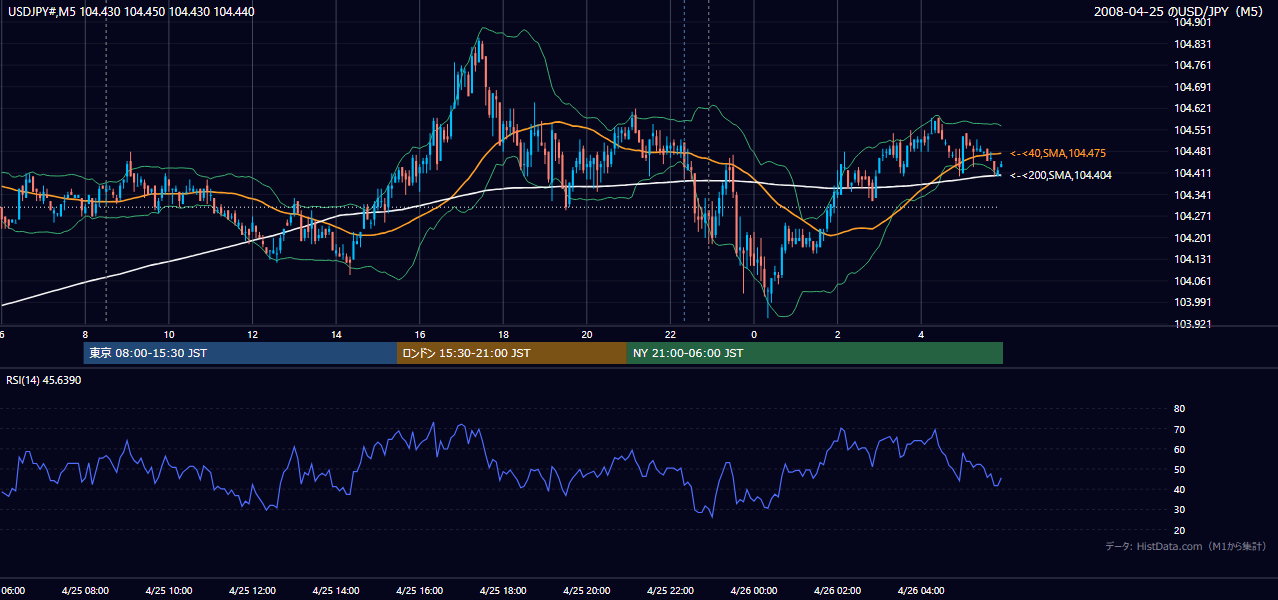Click RSI level label 80
This screenshot has height=600, width=1278.
pos(1179,409)
